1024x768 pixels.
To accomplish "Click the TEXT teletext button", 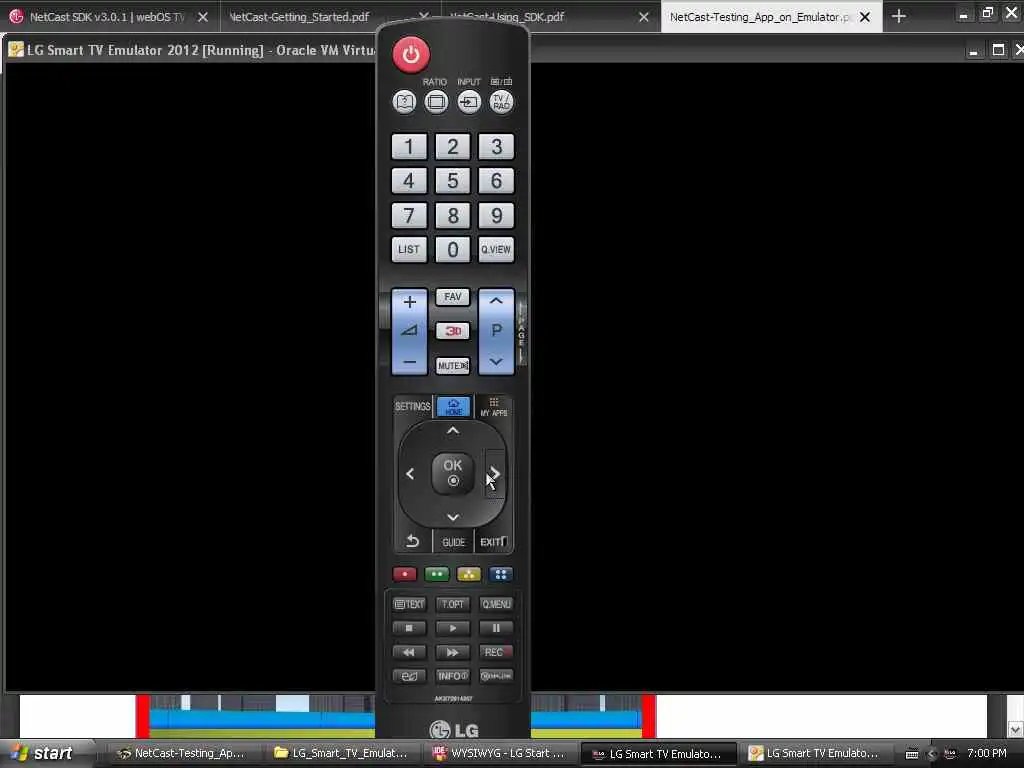I will tap(409, 604).
